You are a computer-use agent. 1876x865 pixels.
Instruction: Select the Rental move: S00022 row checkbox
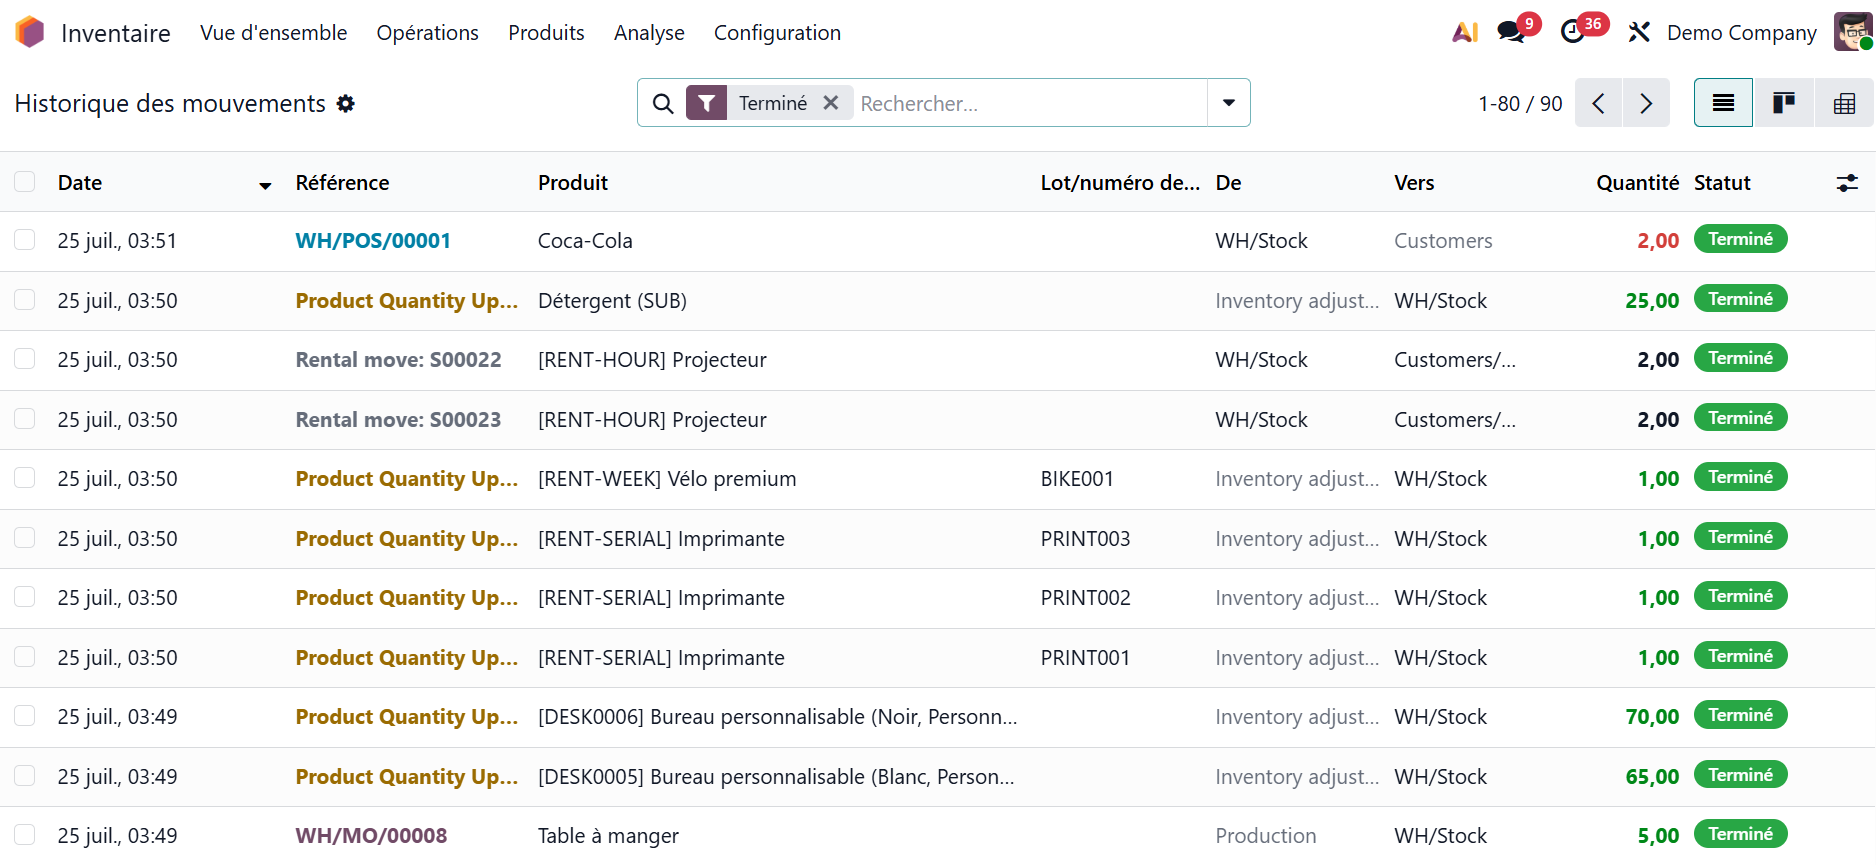point(25,359)
